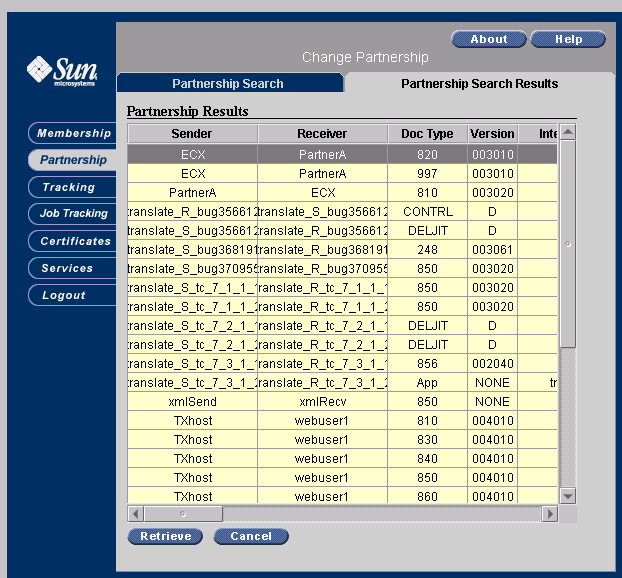The width and height of the screenshot is (622, 578).
Task: Click the App doc type cell
Action: click(x=428, y=383)
